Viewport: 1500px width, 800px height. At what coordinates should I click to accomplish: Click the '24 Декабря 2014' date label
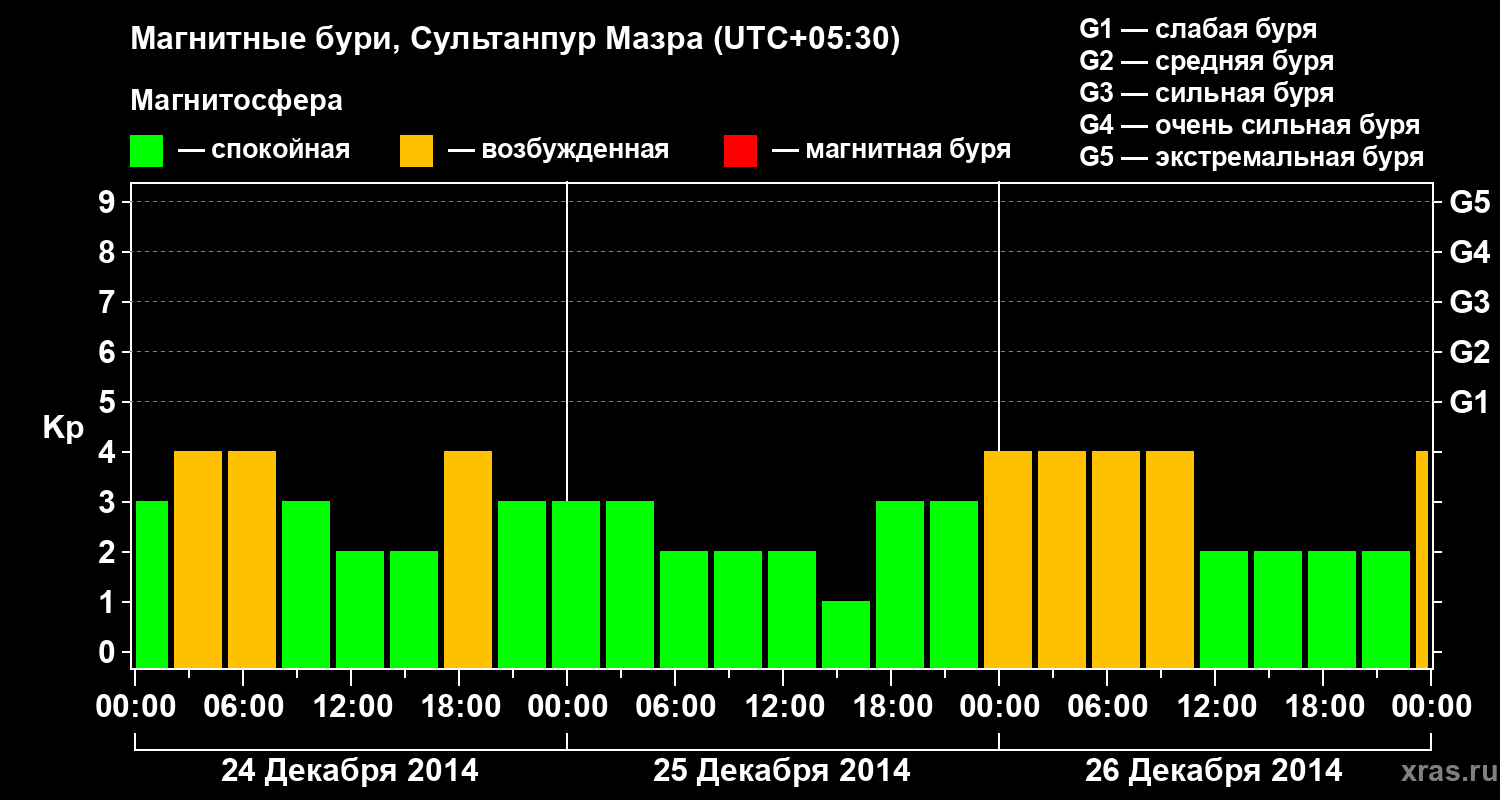350,771
